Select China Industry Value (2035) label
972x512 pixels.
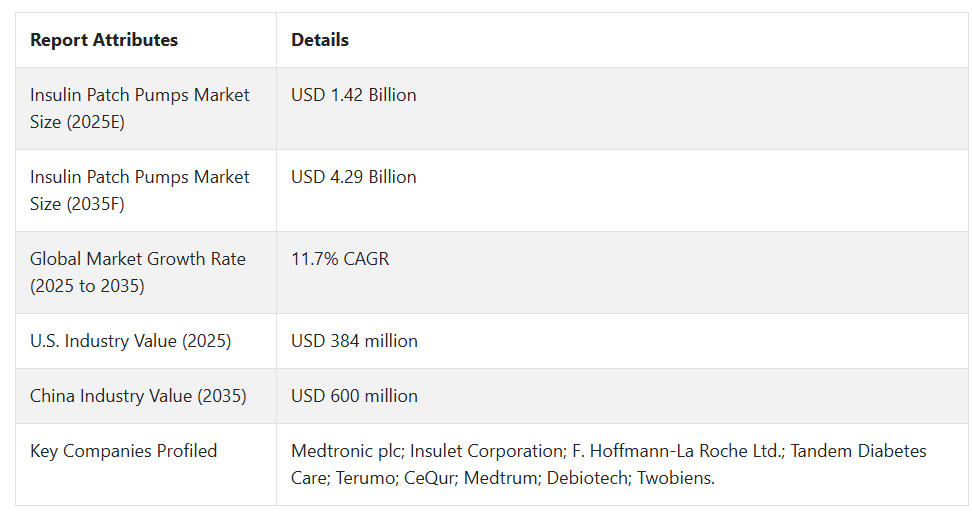[138, 396]
